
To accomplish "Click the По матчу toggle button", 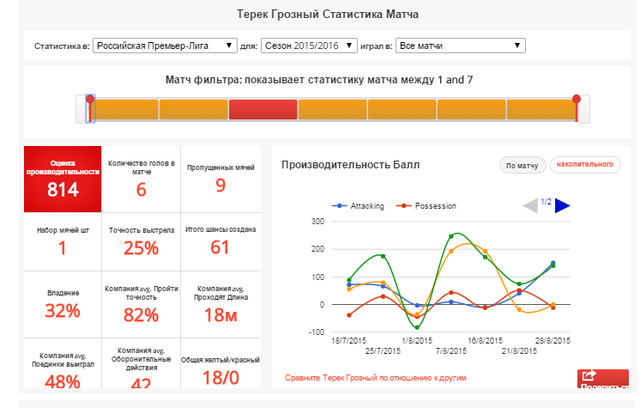I will tap(522, 165).
